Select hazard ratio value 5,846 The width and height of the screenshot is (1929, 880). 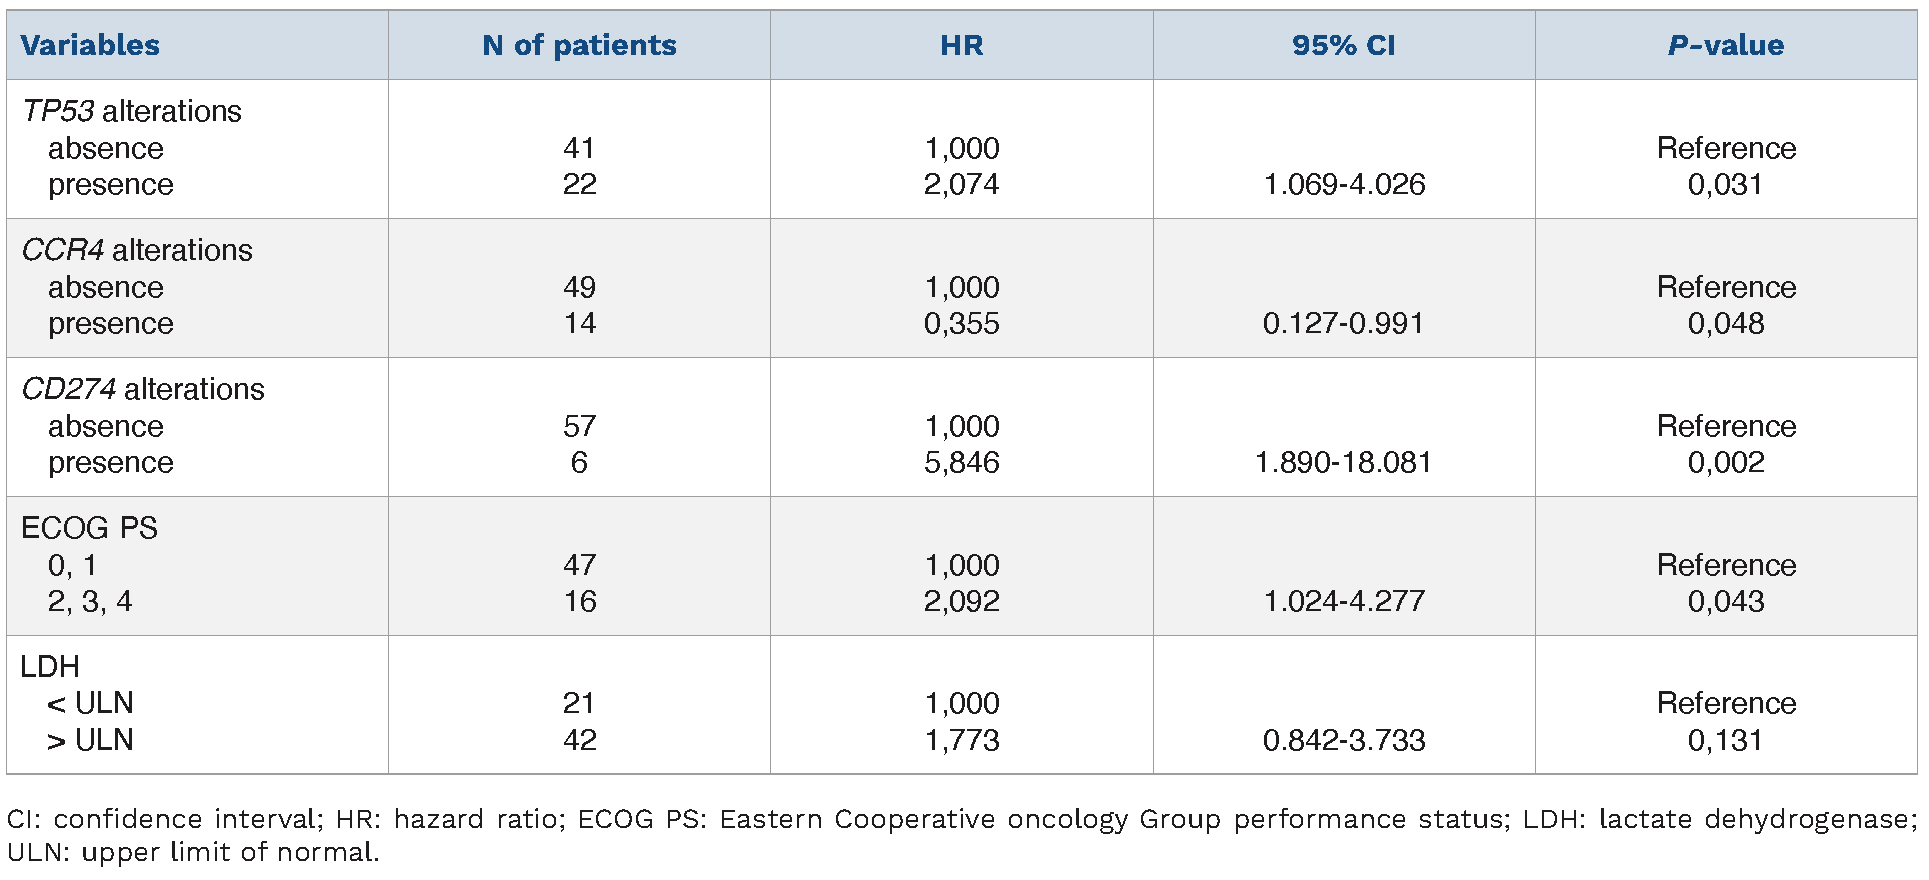pyautogui.click(x=961, y=462)
